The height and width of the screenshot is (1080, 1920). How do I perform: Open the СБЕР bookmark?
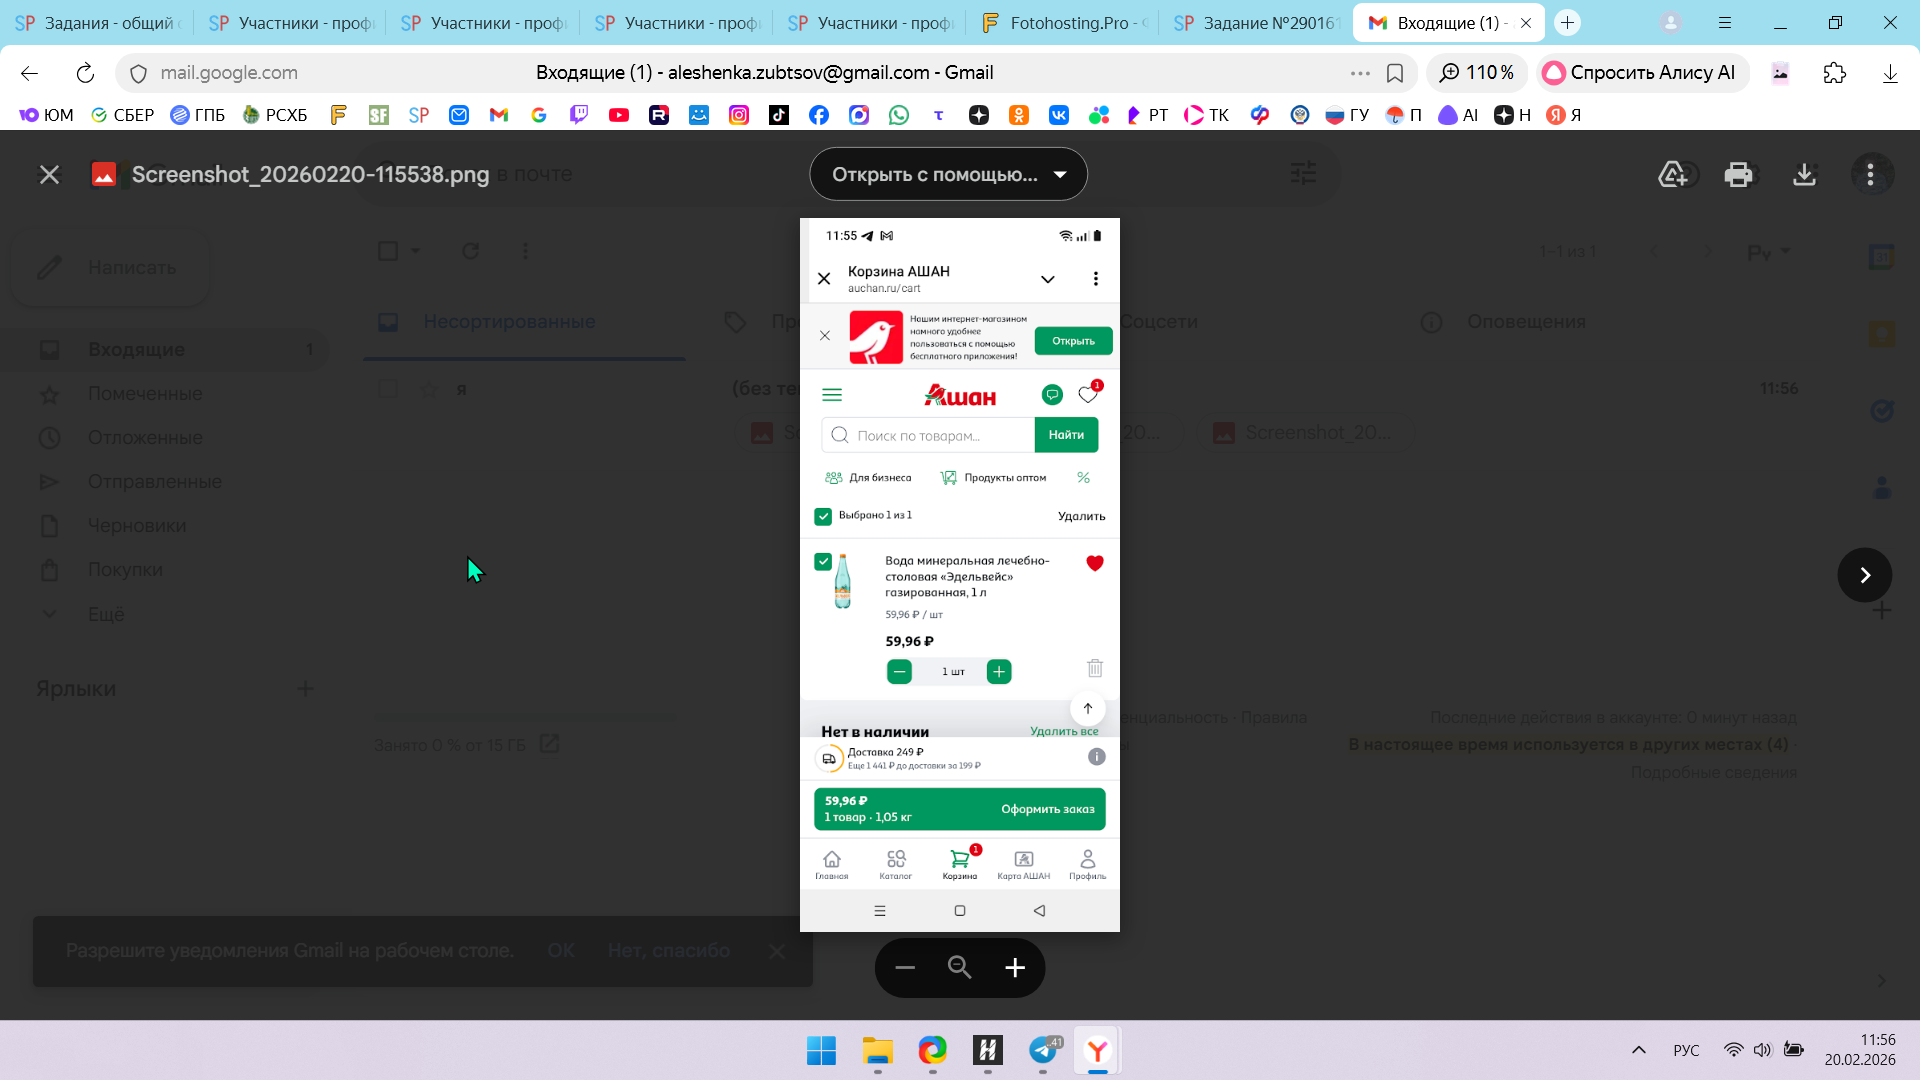point(122,115)
